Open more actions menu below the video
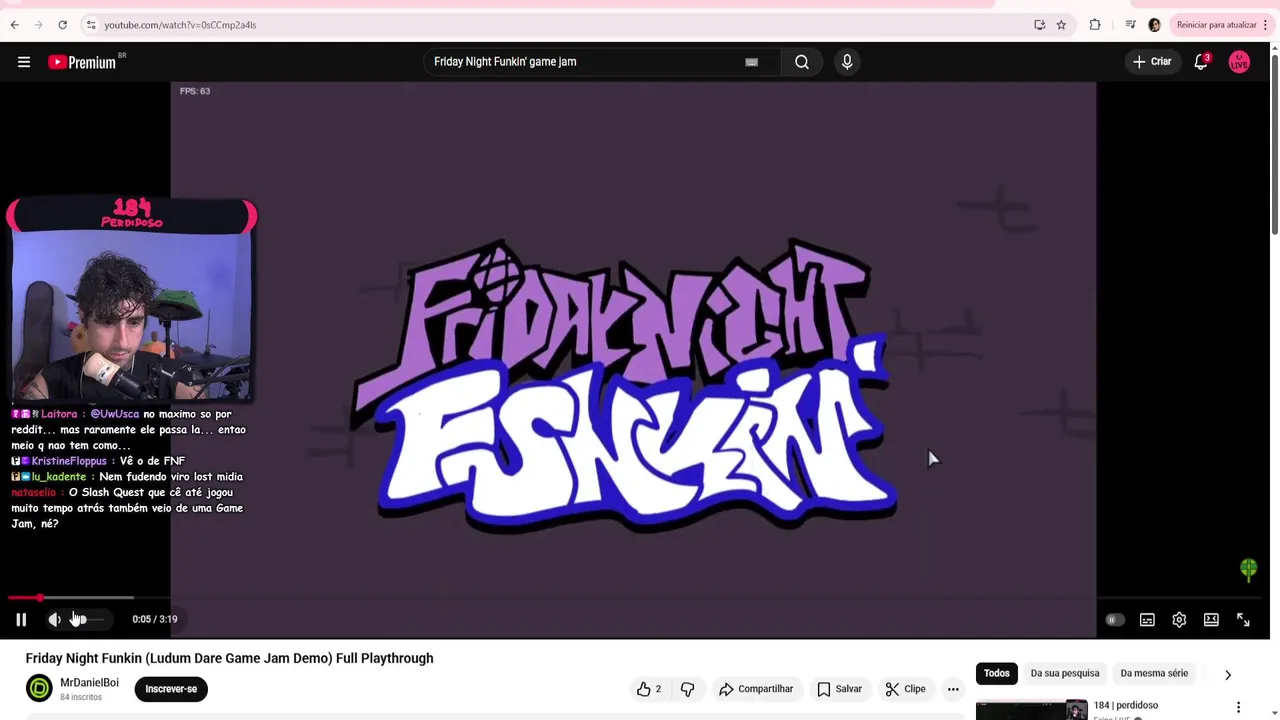The image size is (1280, 720). [x=953, y=689]
